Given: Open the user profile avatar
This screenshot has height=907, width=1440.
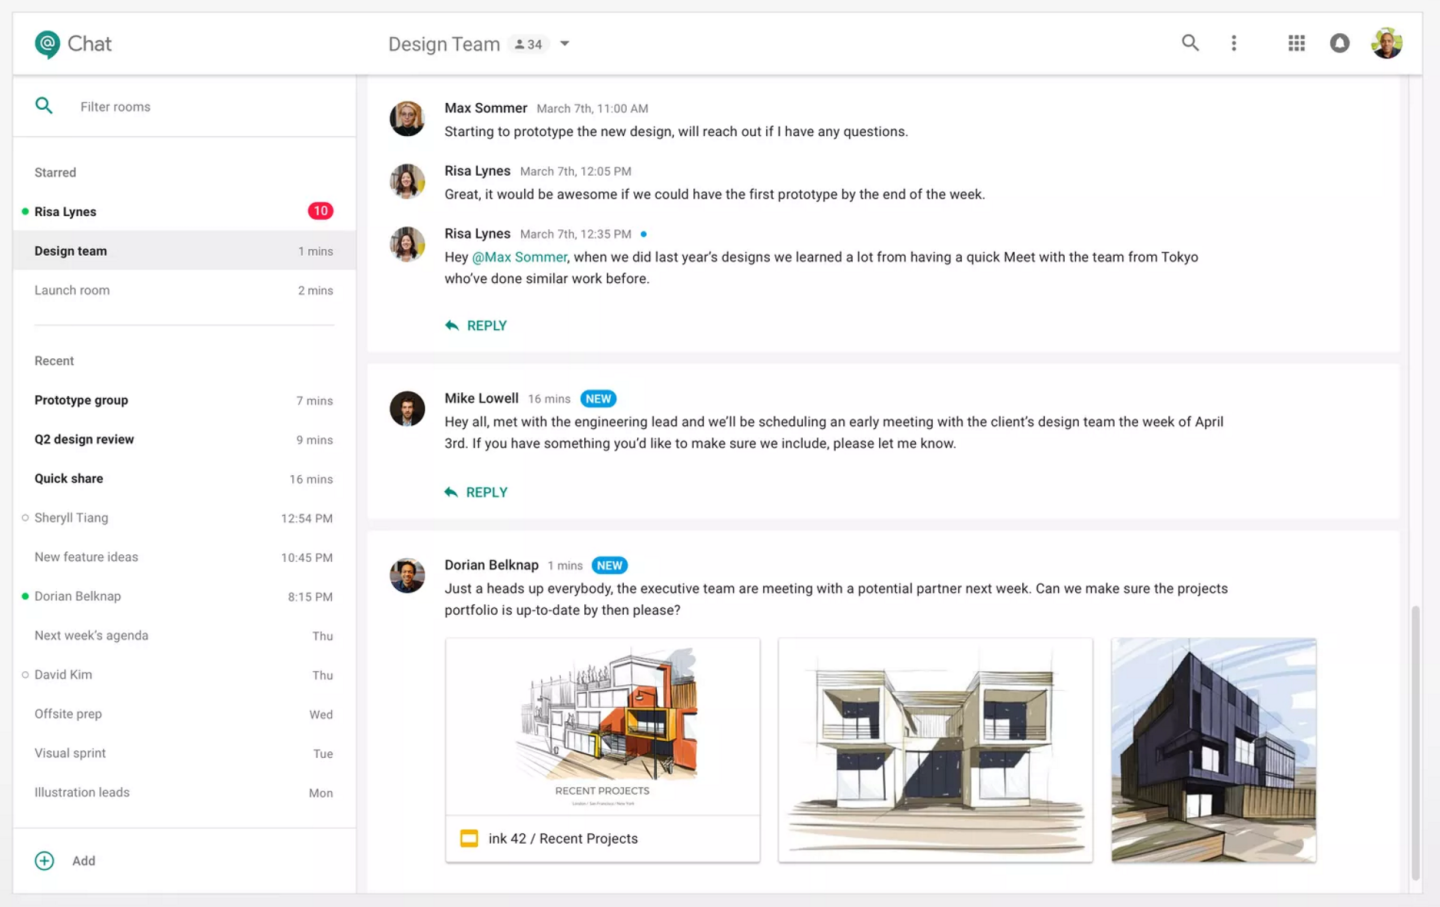Looking at the screenshot, I should tap(1386, 43).
